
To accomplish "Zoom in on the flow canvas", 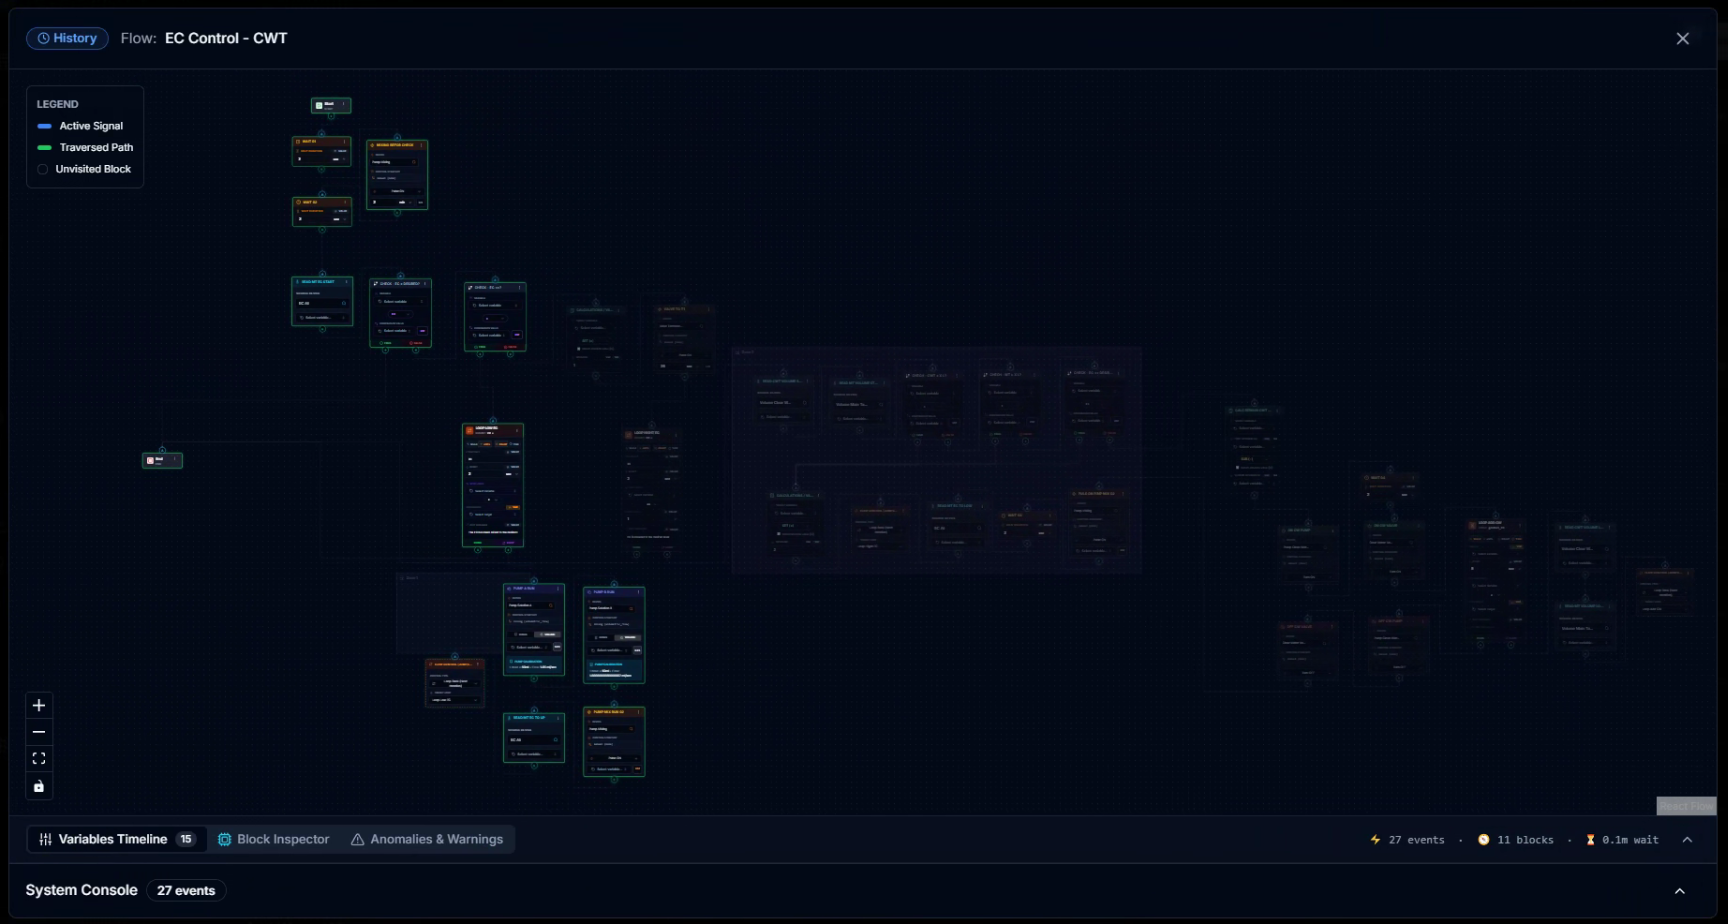I will (39, 705).
